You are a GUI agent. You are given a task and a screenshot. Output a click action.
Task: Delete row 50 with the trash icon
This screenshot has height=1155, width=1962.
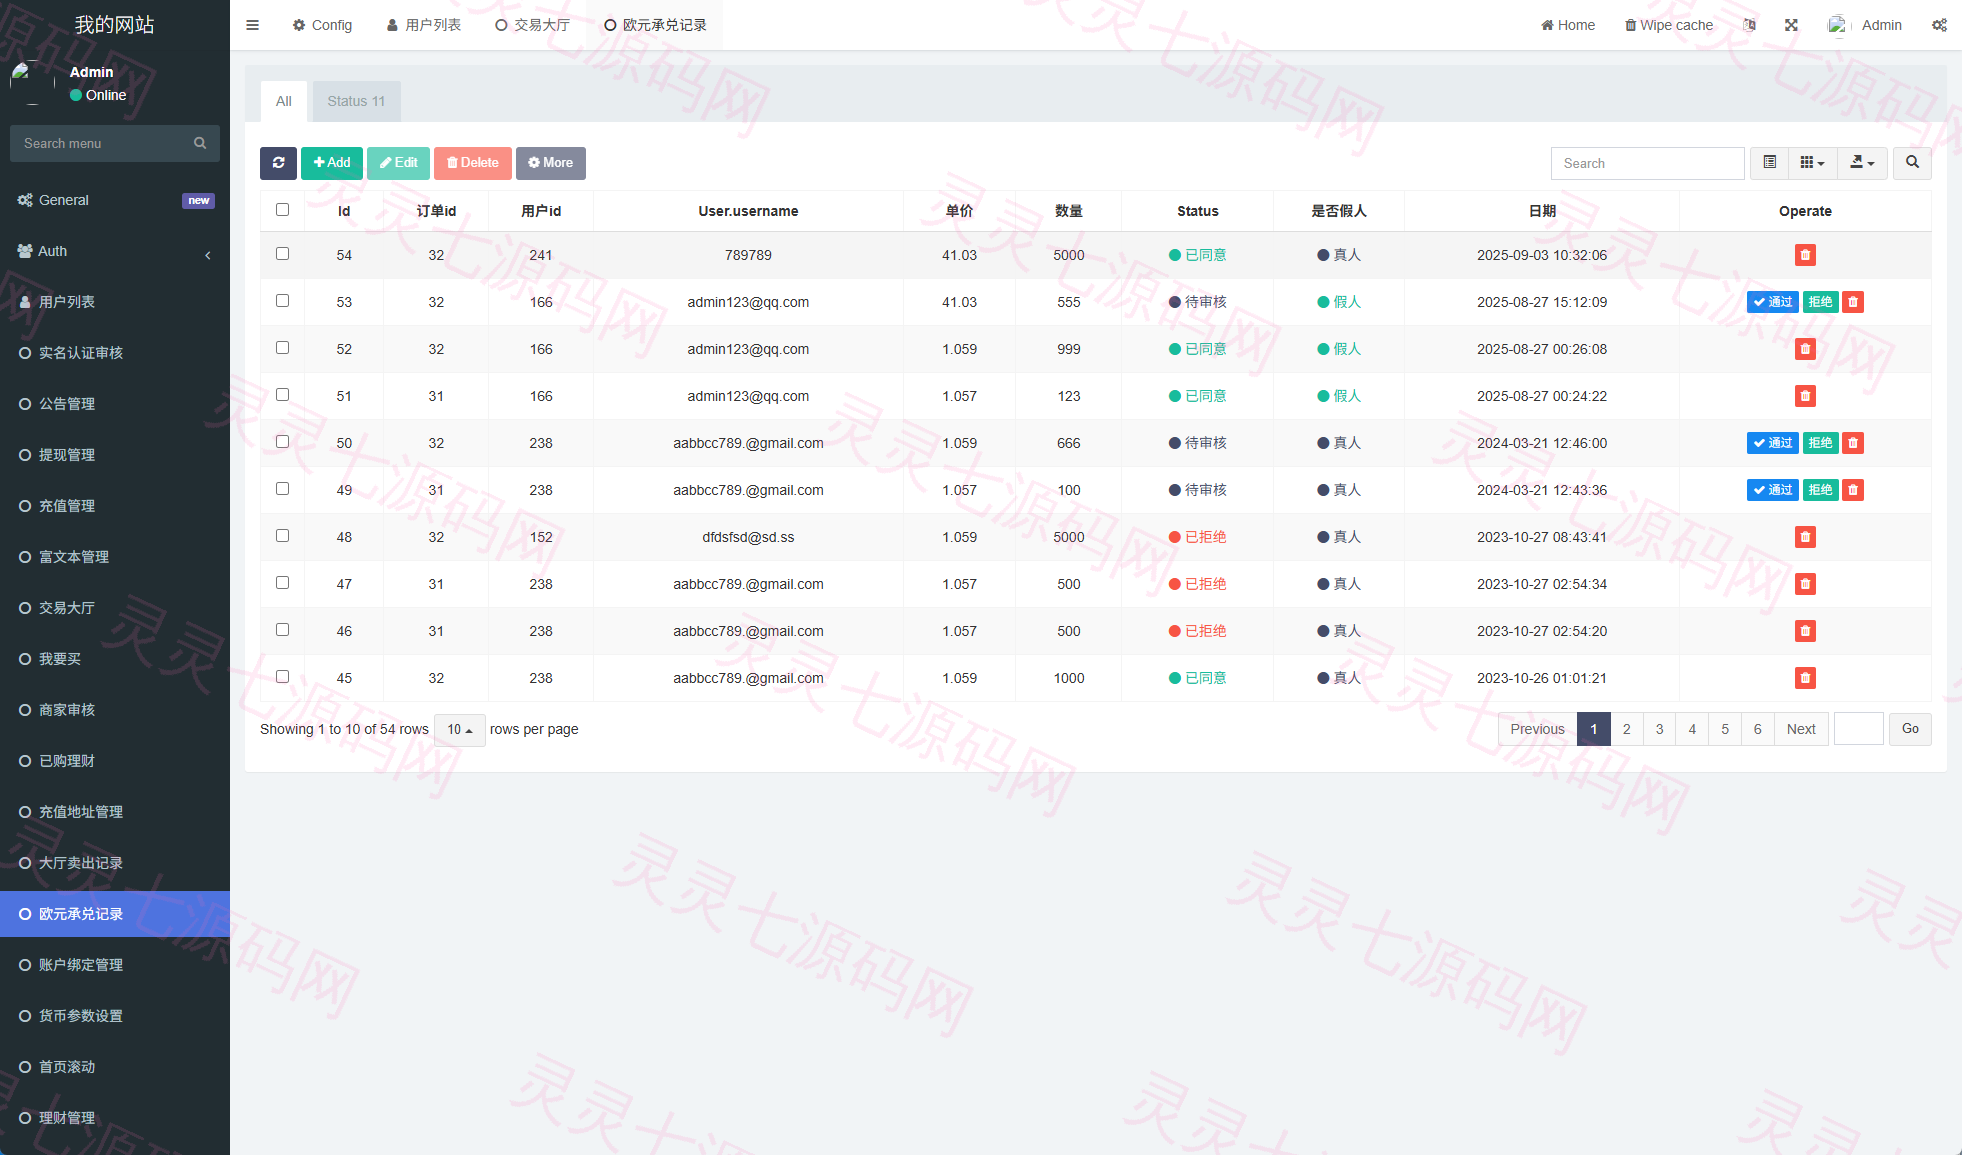[x=1853, y=443]
